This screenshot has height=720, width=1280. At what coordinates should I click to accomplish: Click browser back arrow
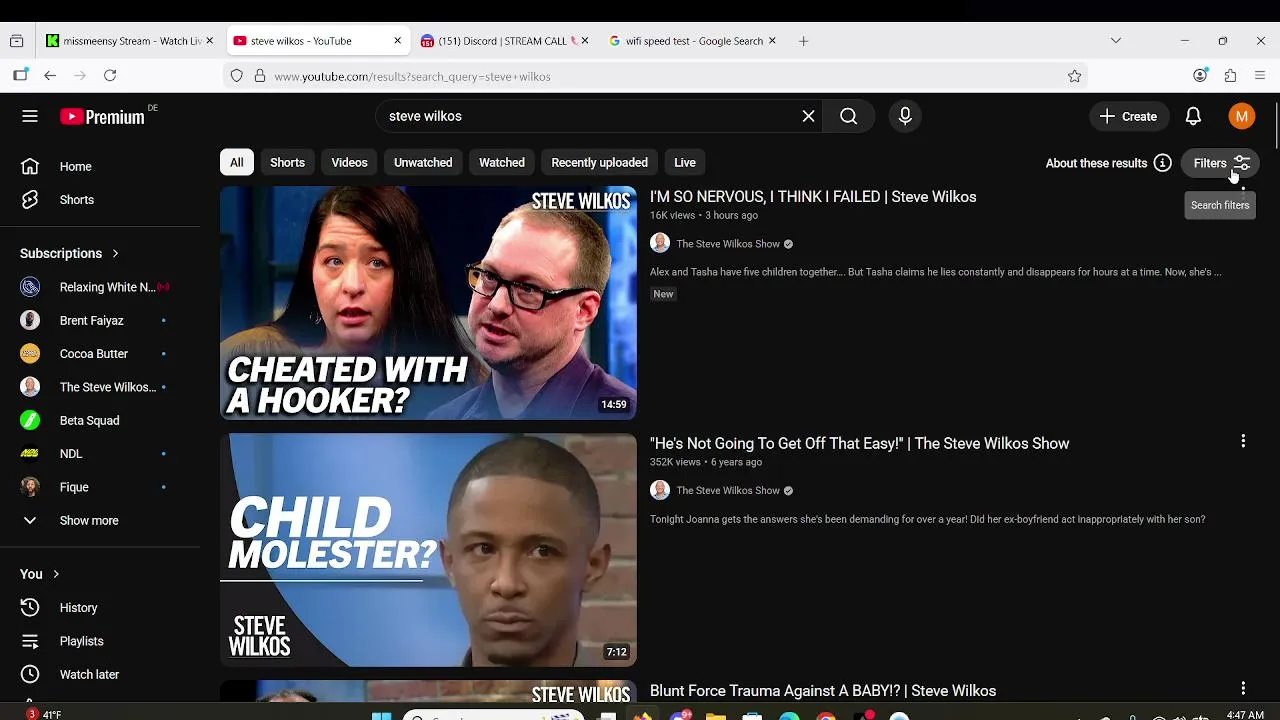click(x=50, y=76)
